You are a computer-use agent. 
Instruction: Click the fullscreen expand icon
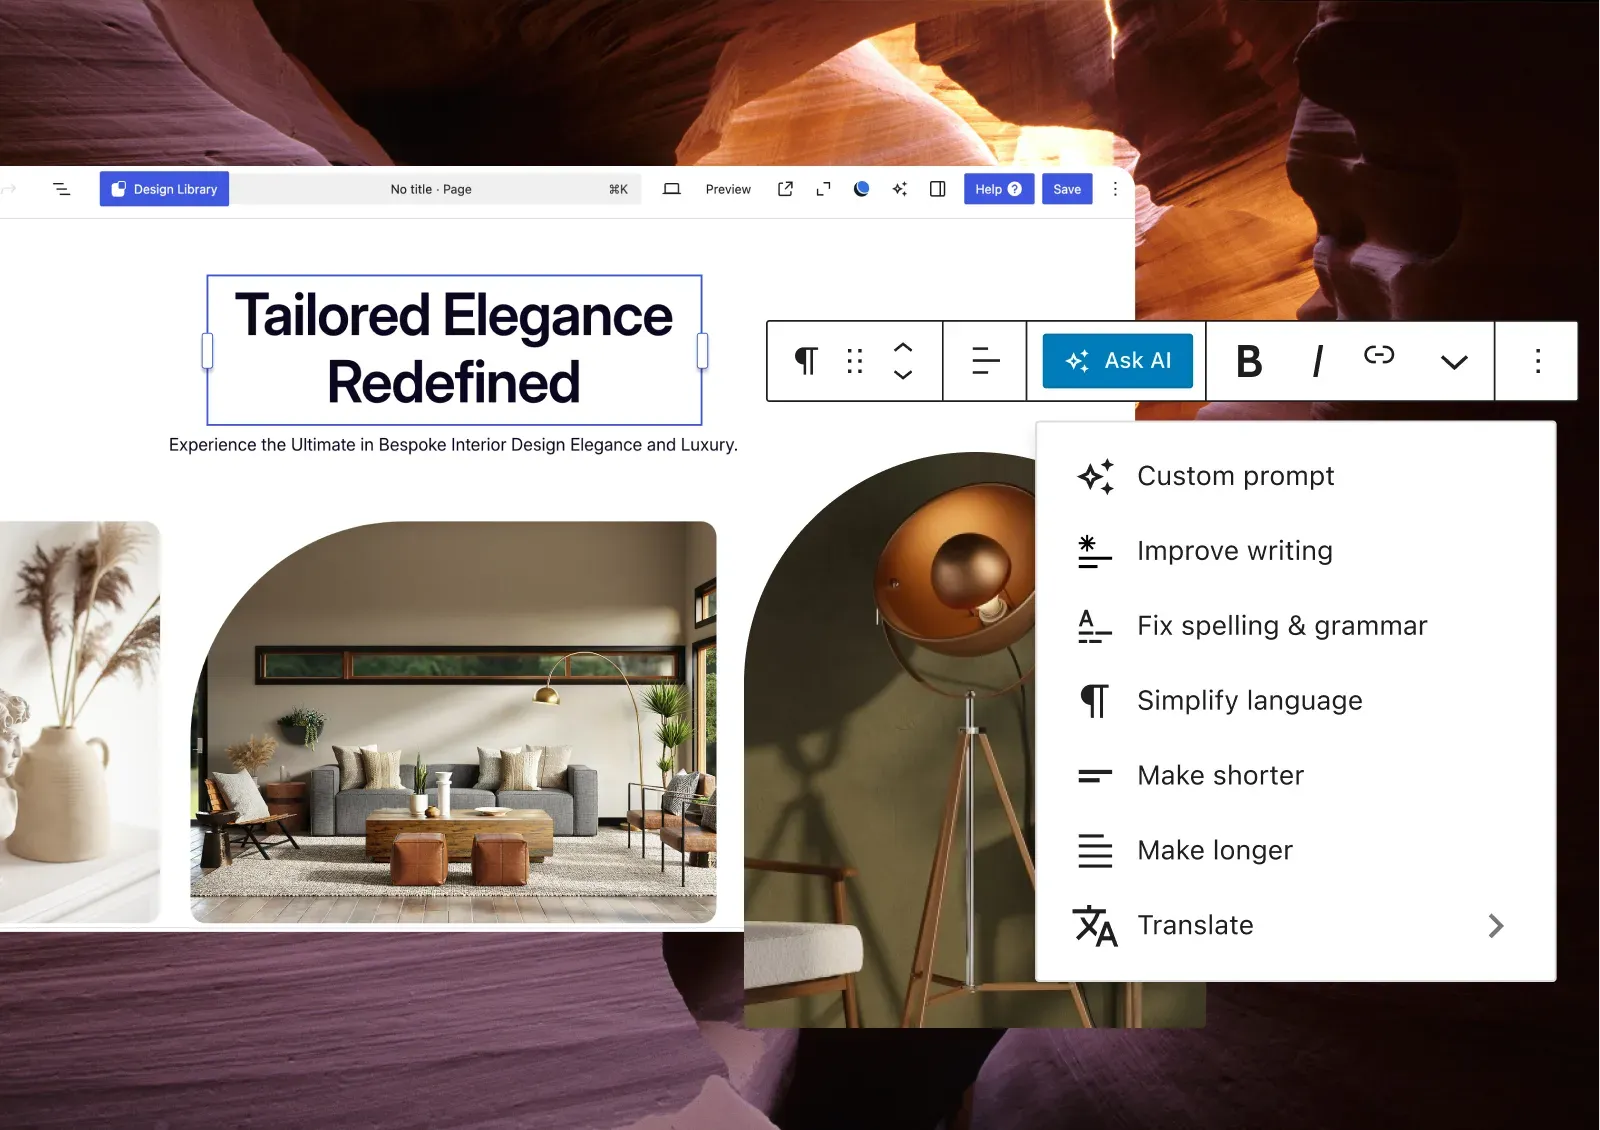tap(823, 189)
